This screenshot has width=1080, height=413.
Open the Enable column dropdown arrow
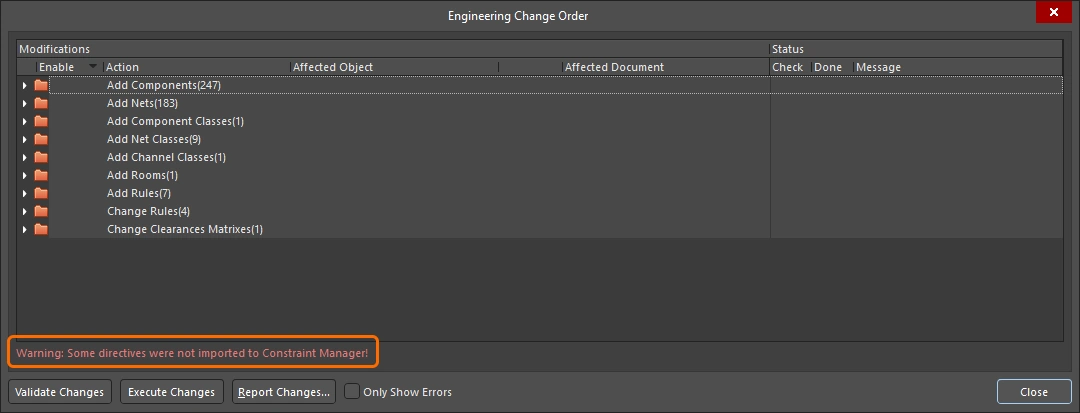[x=93, y=67]
